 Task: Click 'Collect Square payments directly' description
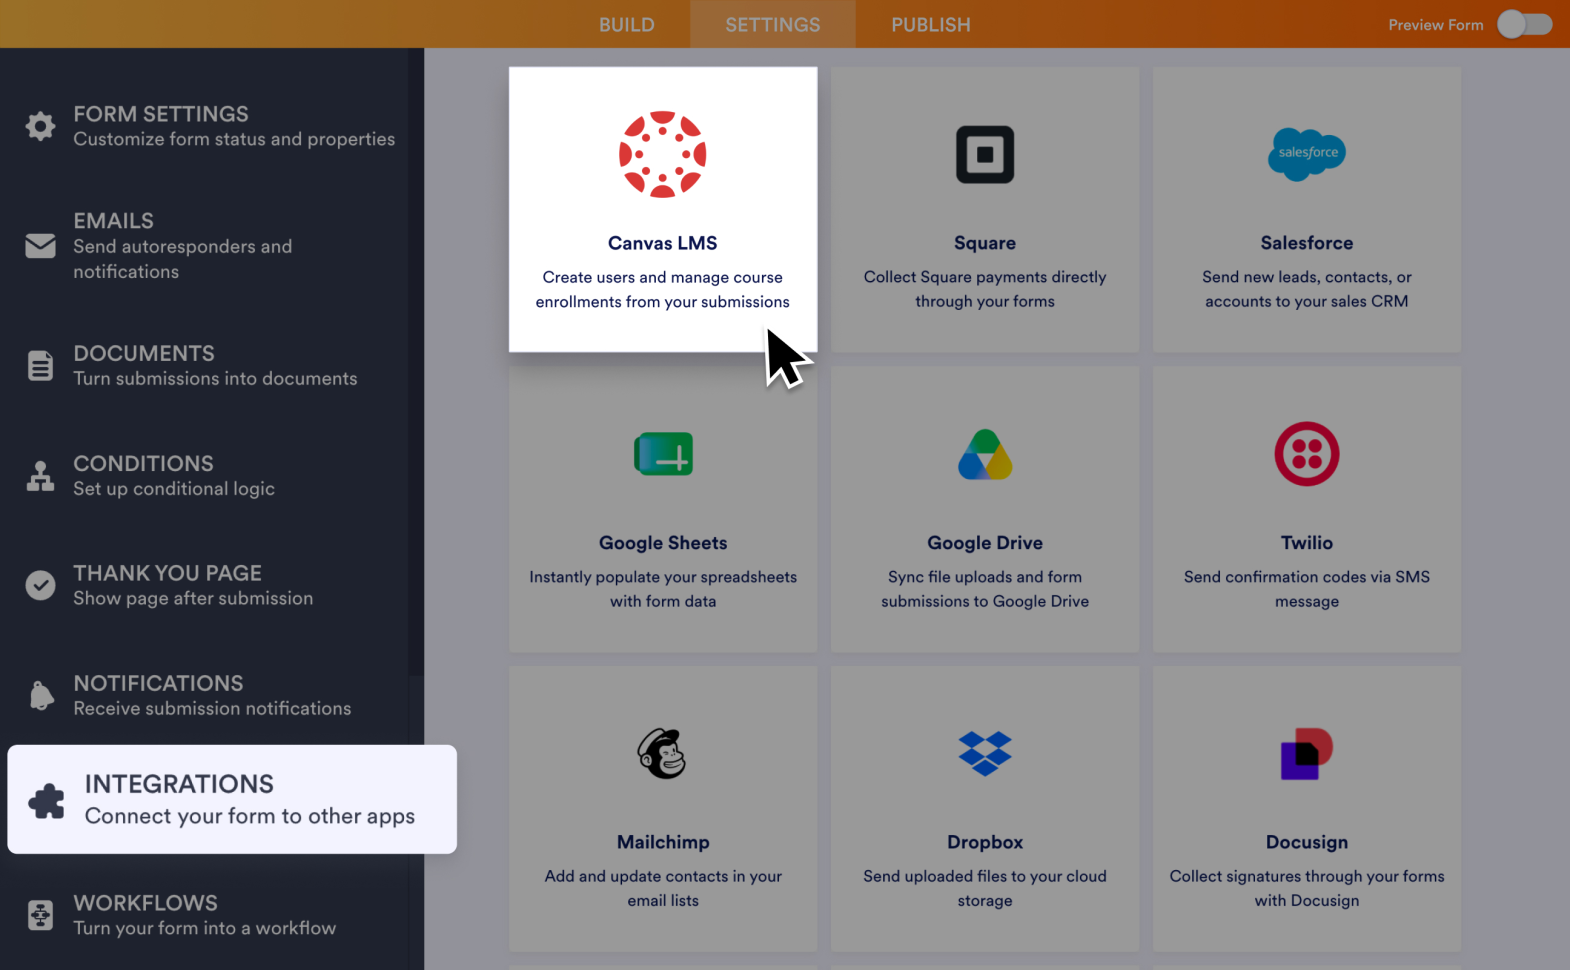coord(985,289)
